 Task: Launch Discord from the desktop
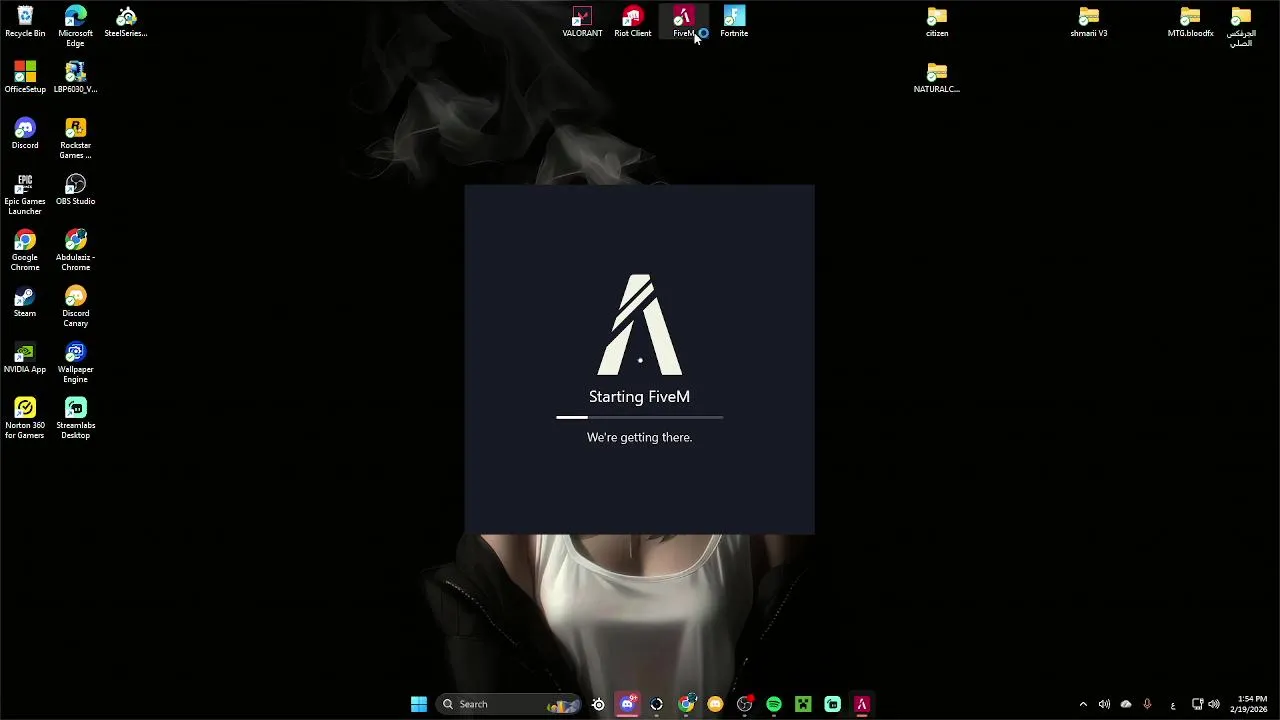click(25, 134)
